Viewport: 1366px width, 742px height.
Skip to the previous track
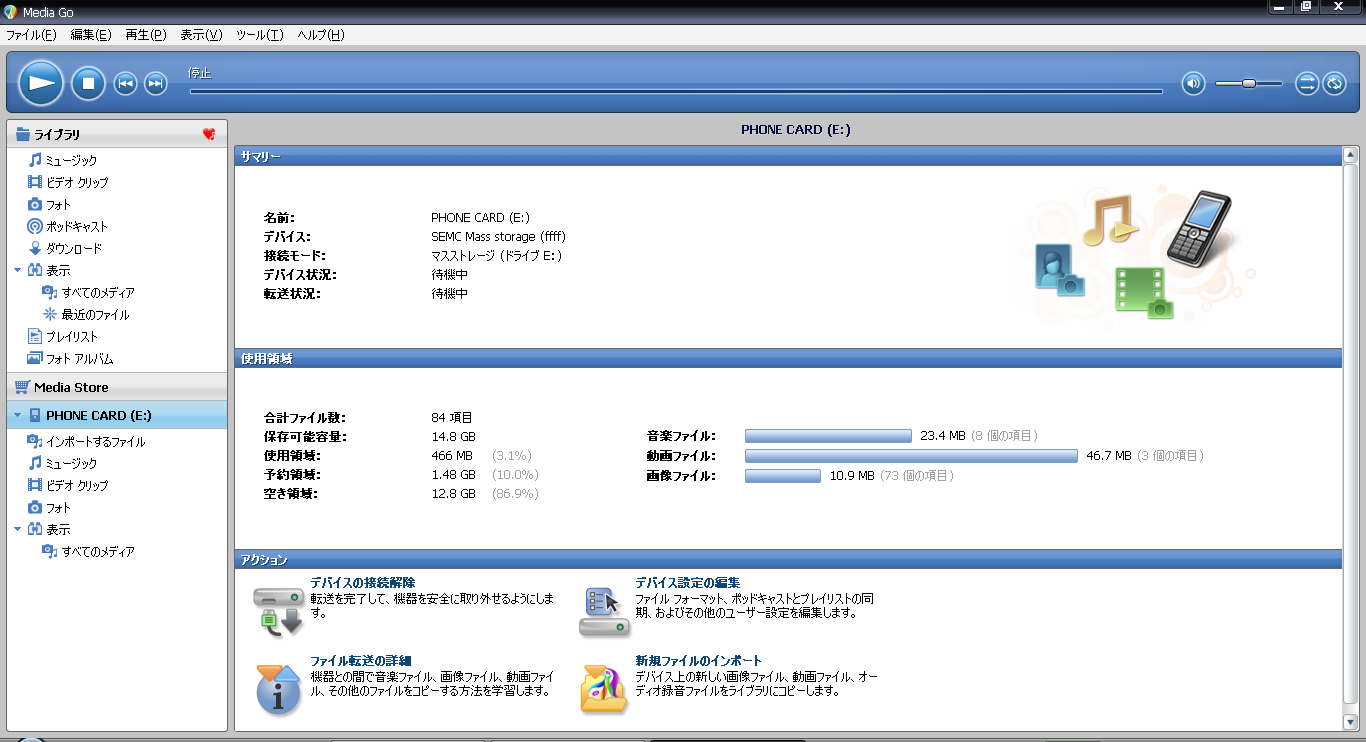point(125,84)
